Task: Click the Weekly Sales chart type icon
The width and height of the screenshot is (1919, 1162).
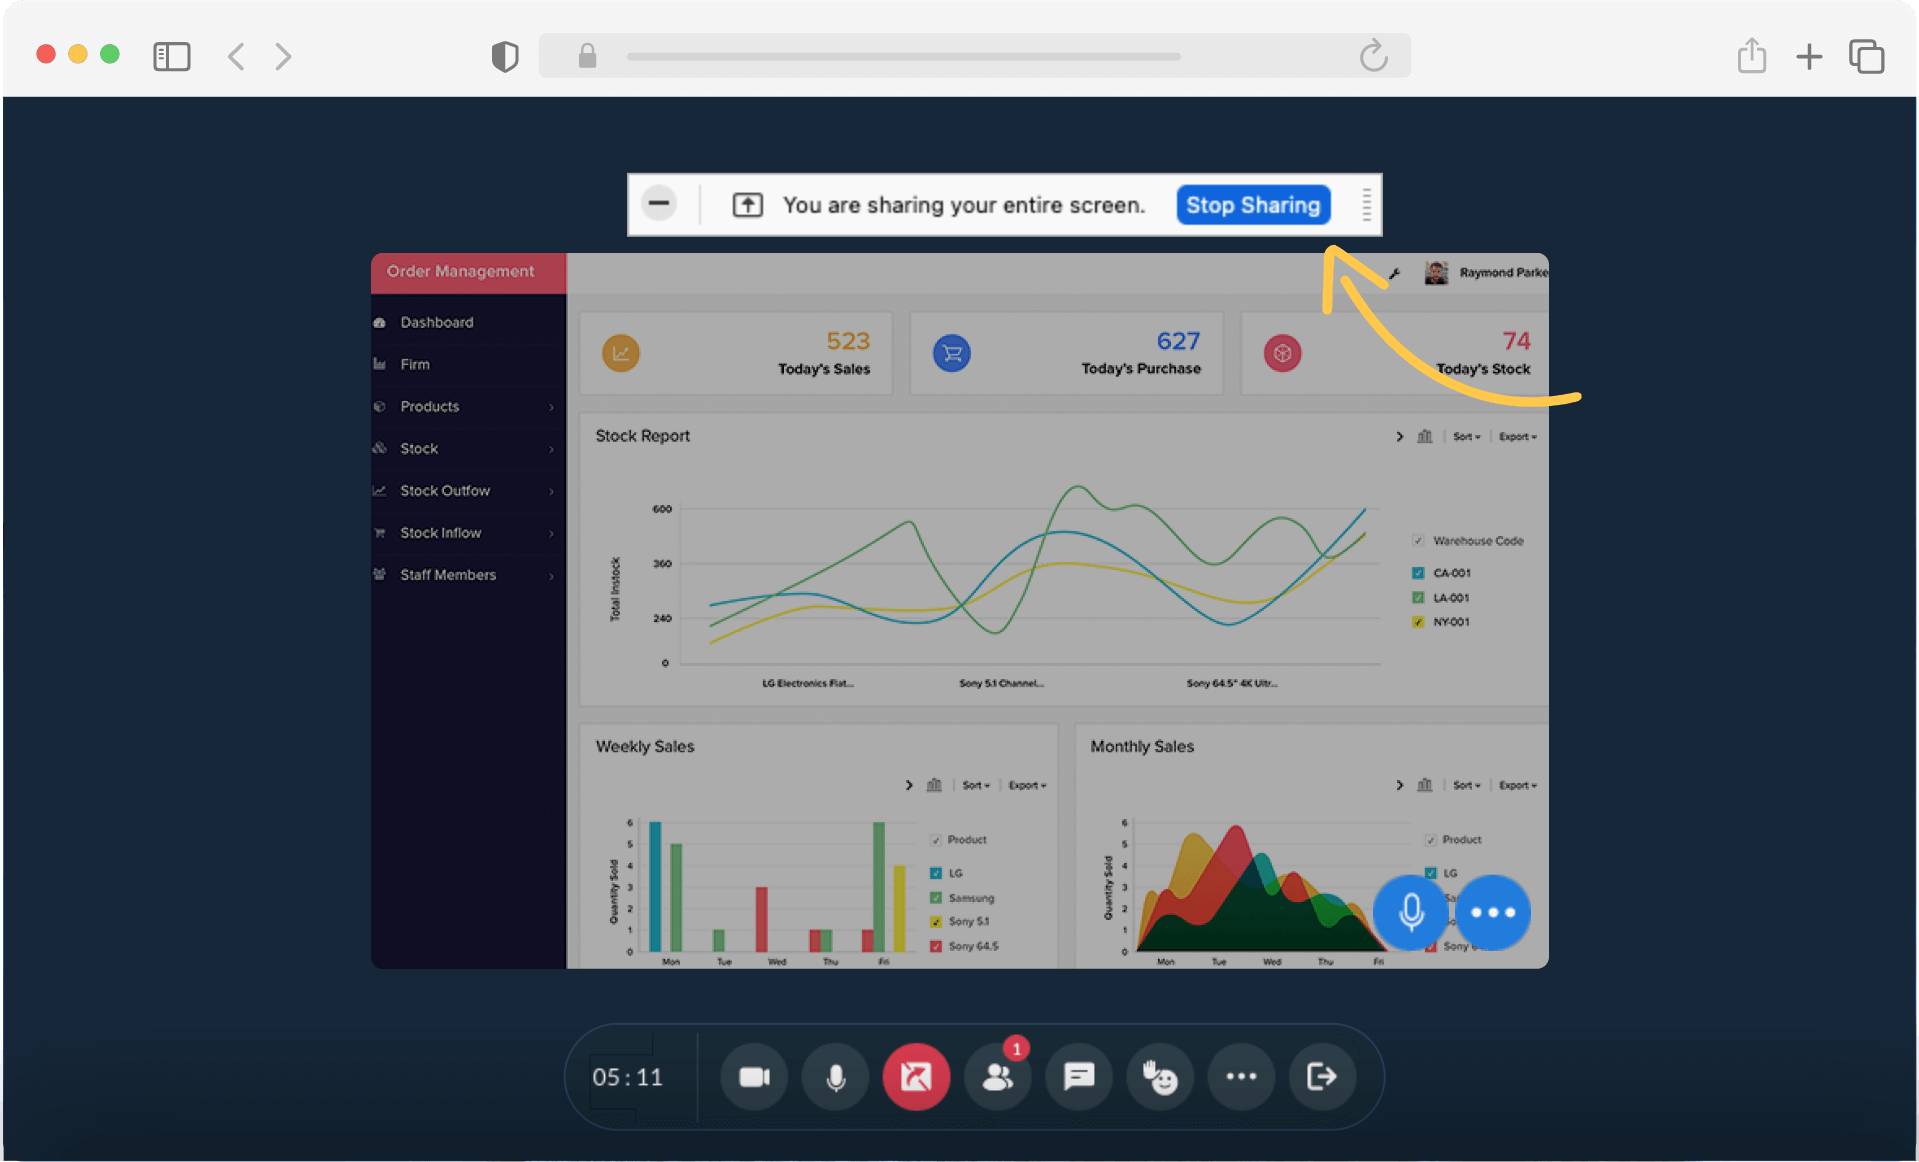Action: click(934, 785)
